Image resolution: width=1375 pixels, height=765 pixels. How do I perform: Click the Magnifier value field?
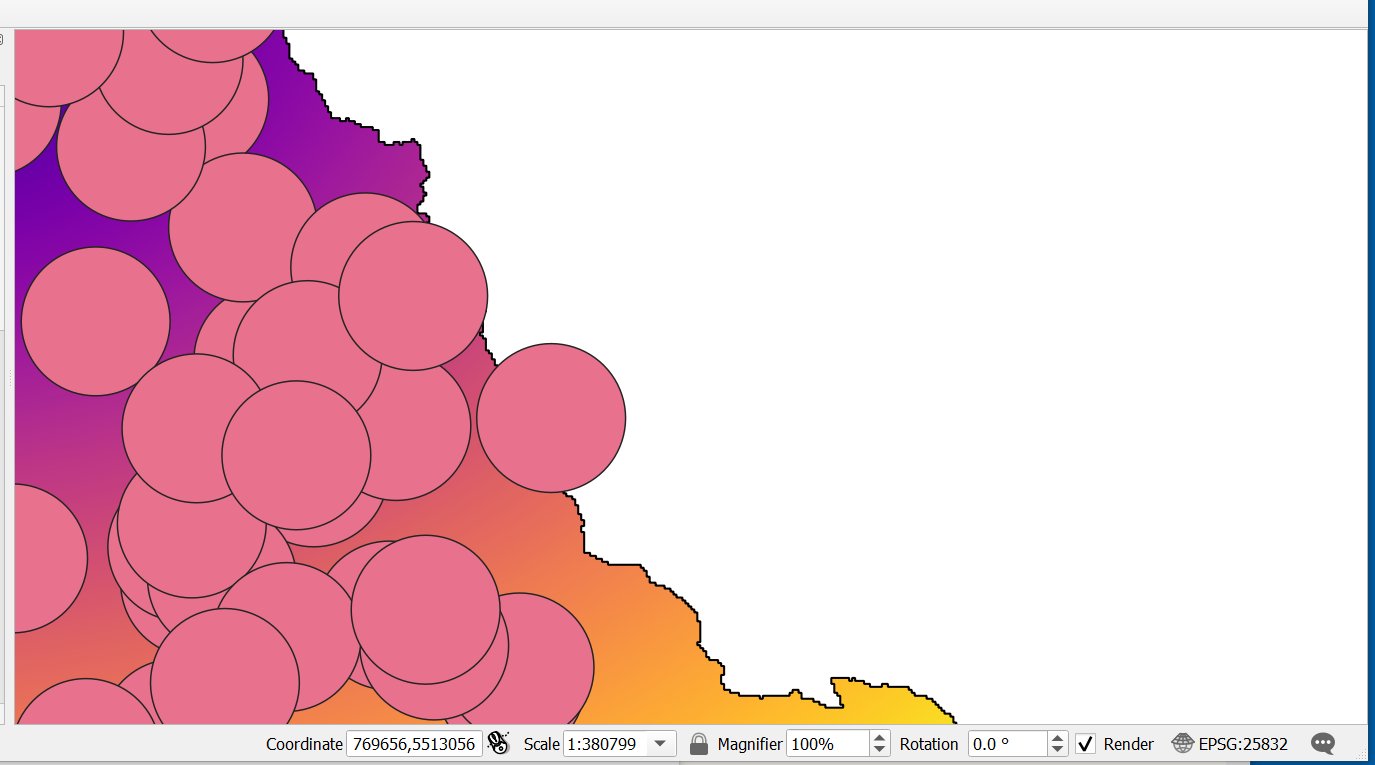pos(828,744)
